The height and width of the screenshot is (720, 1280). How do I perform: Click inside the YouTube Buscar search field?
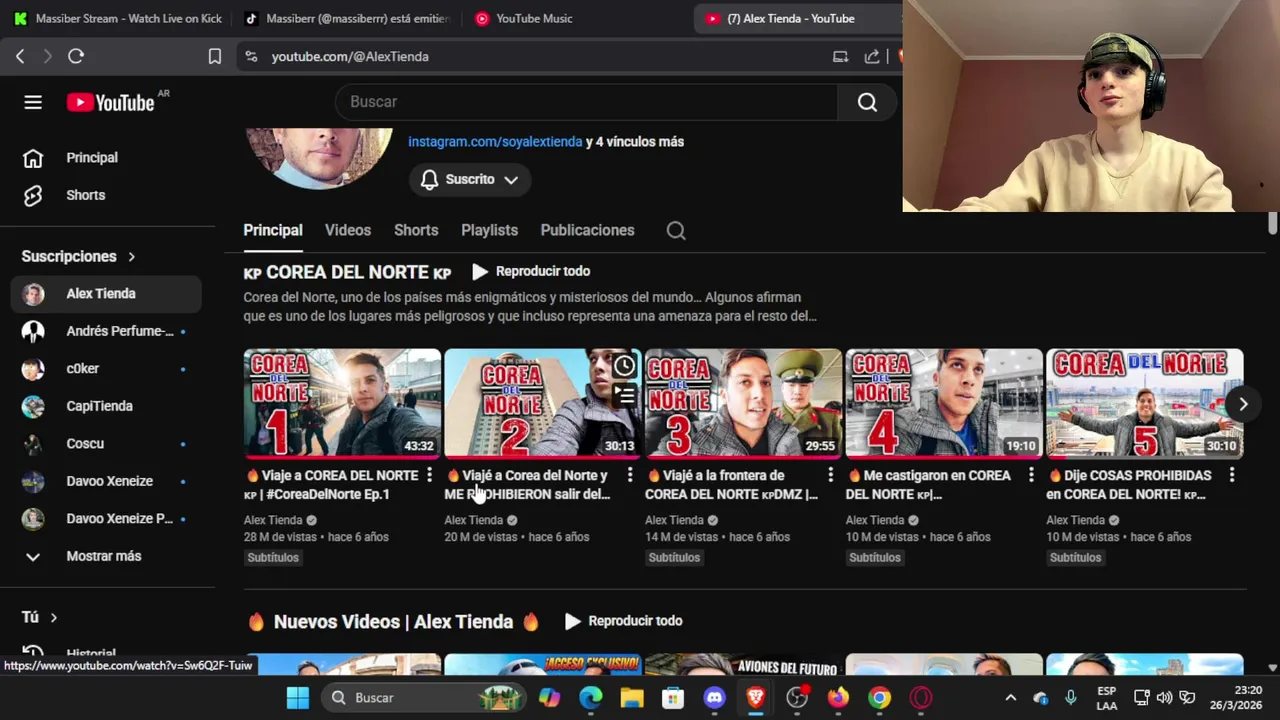point(587,102)
